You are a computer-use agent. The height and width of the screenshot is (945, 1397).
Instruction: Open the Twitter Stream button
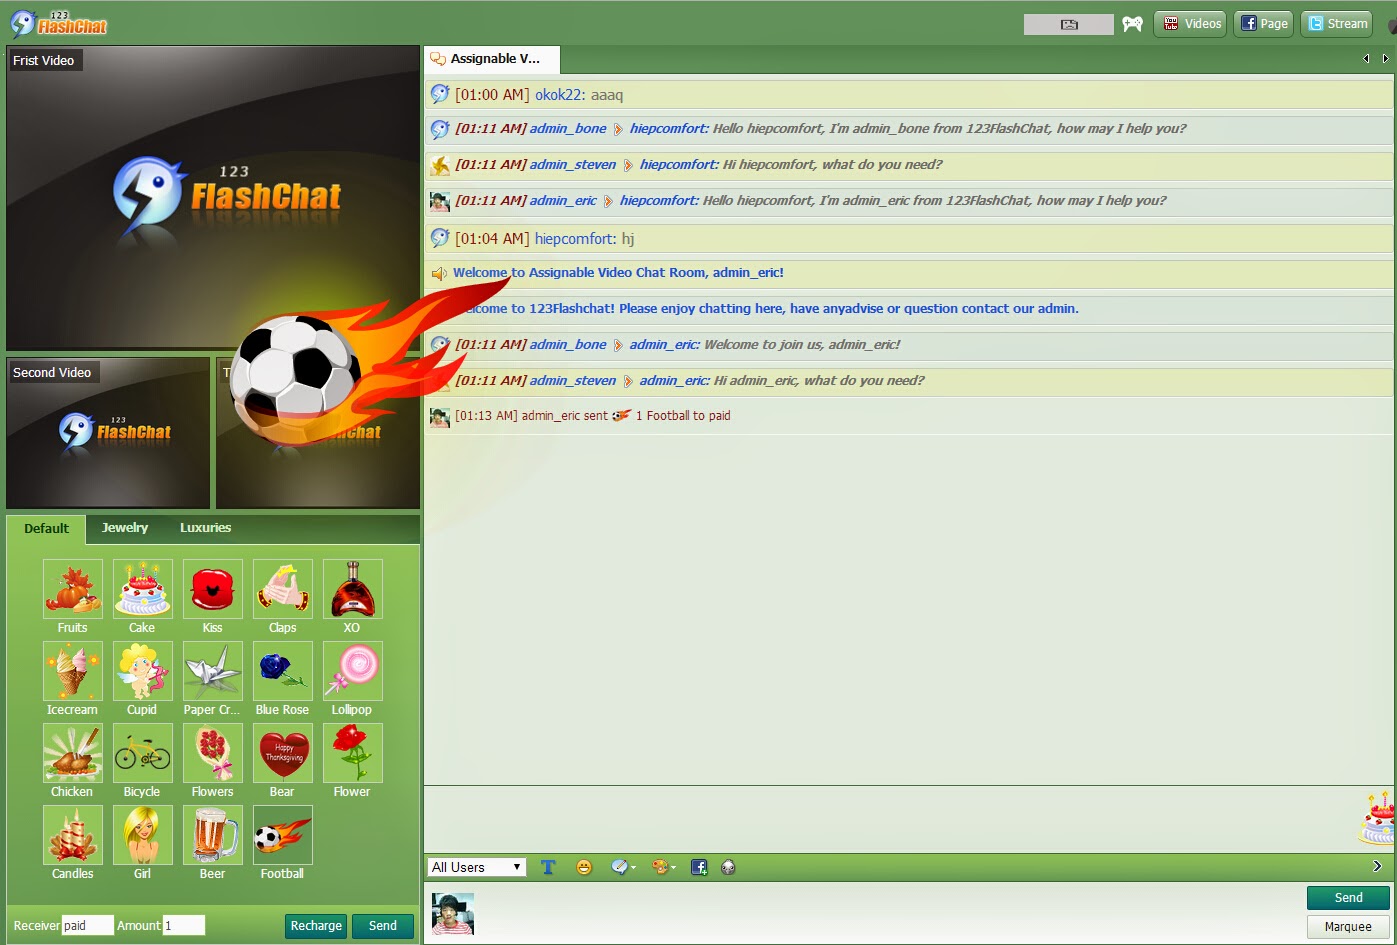[x=1337, y=24]
